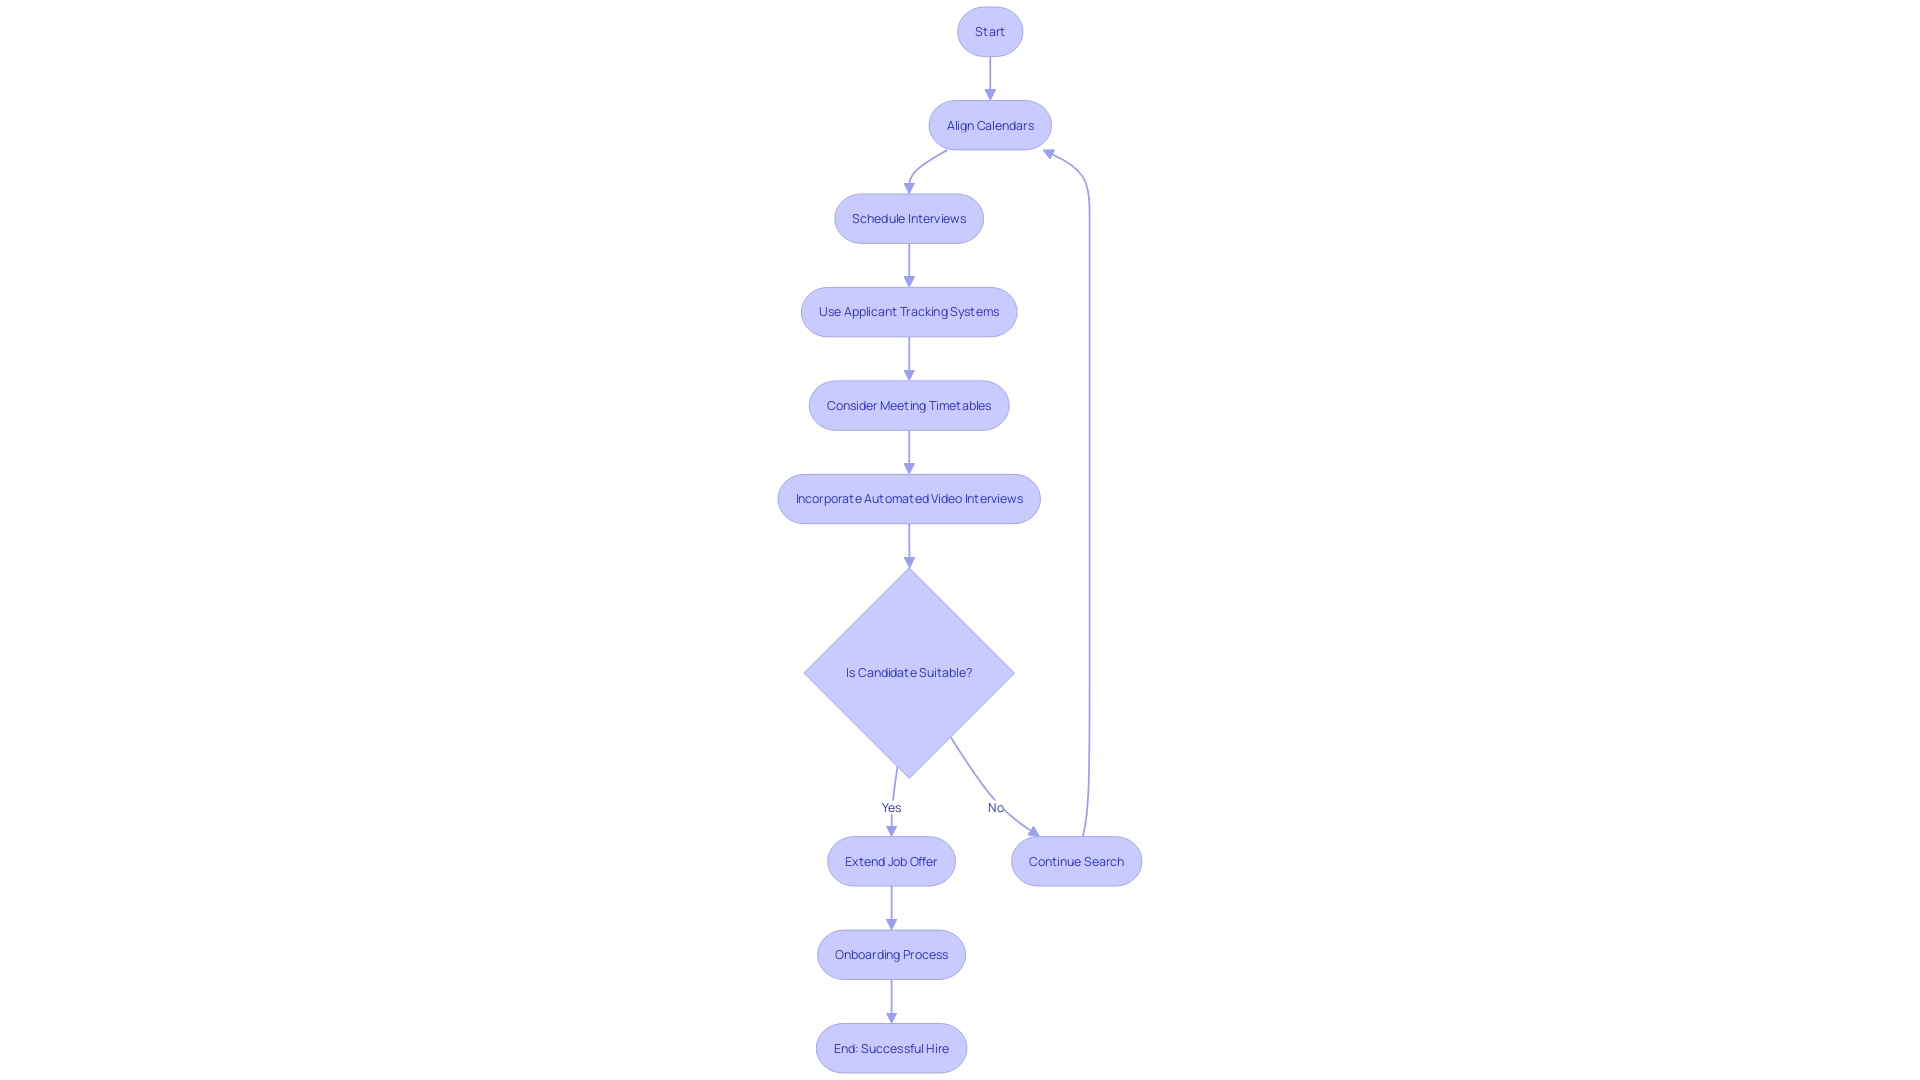The height and width of the screenshot is (1080, 1920).
Task: Click the Schedule Interviews process node
Action: [x=909, y=218]
